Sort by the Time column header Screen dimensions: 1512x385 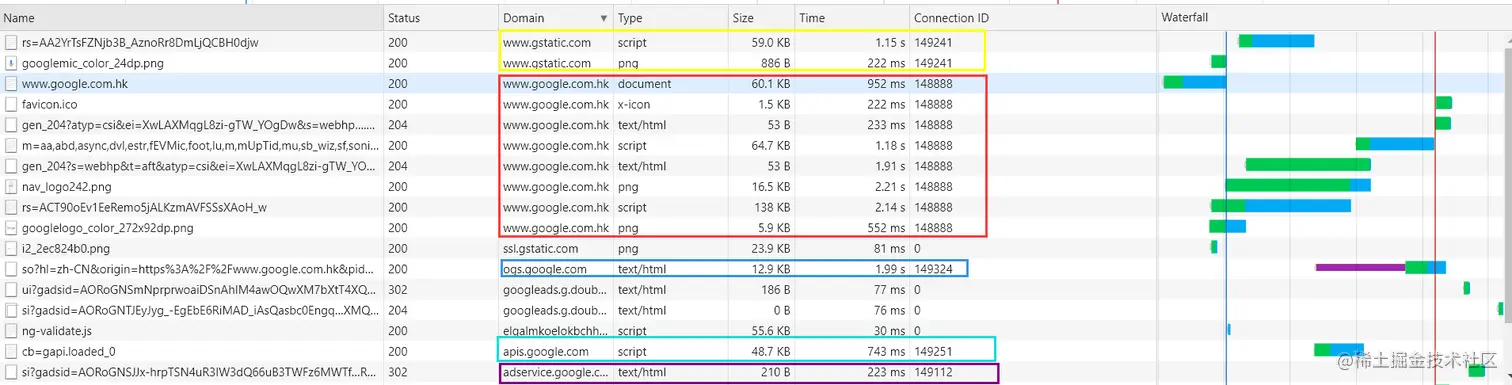click(x=812, y=19)
